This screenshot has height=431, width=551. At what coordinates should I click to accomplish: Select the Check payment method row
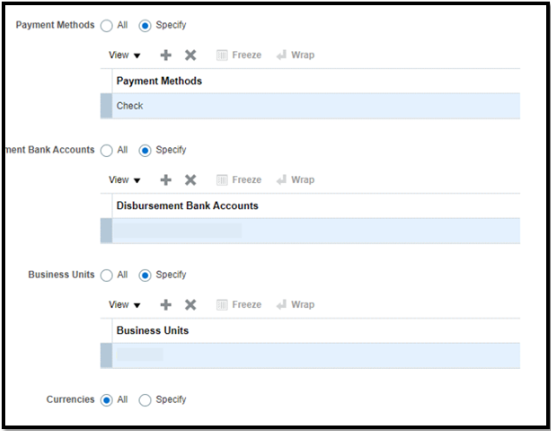pyautogui.click(x=310, y=106)
